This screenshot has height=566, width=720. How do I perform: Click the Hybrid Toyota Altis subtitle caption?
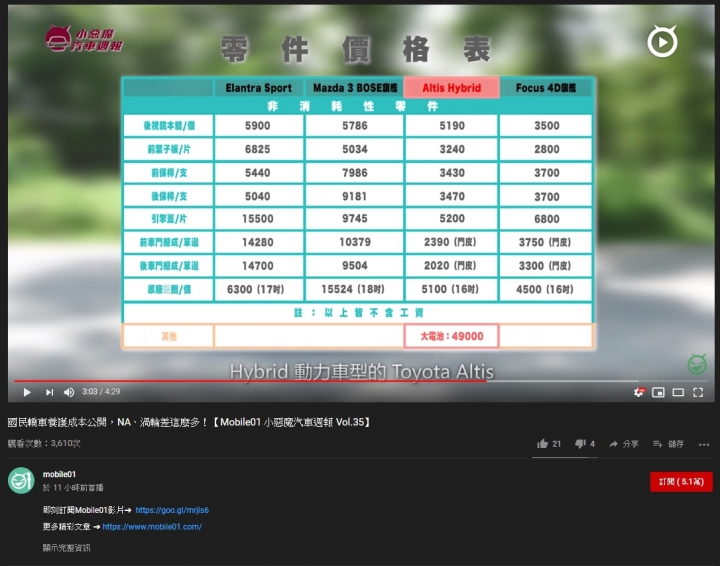(x=362, y=372)
